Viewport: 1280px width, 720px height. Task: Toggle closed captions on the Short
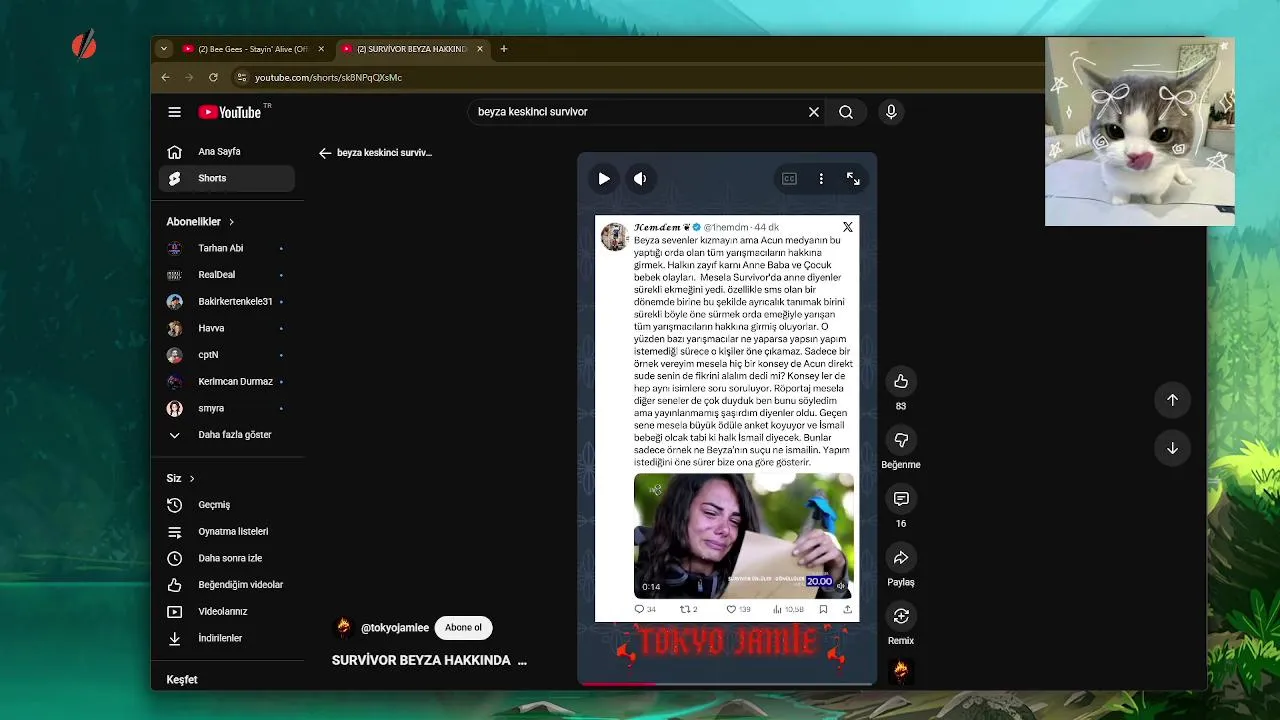789,179
